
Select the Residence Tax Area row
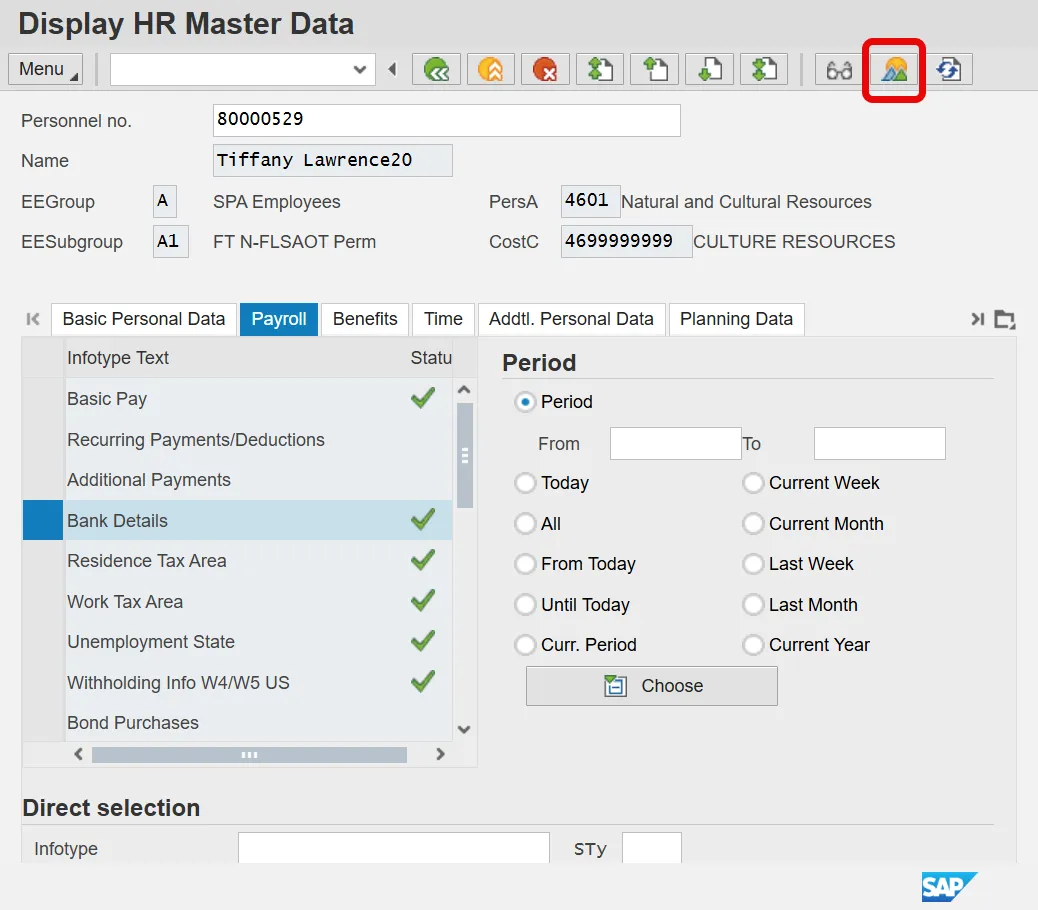tap(147, 561)
